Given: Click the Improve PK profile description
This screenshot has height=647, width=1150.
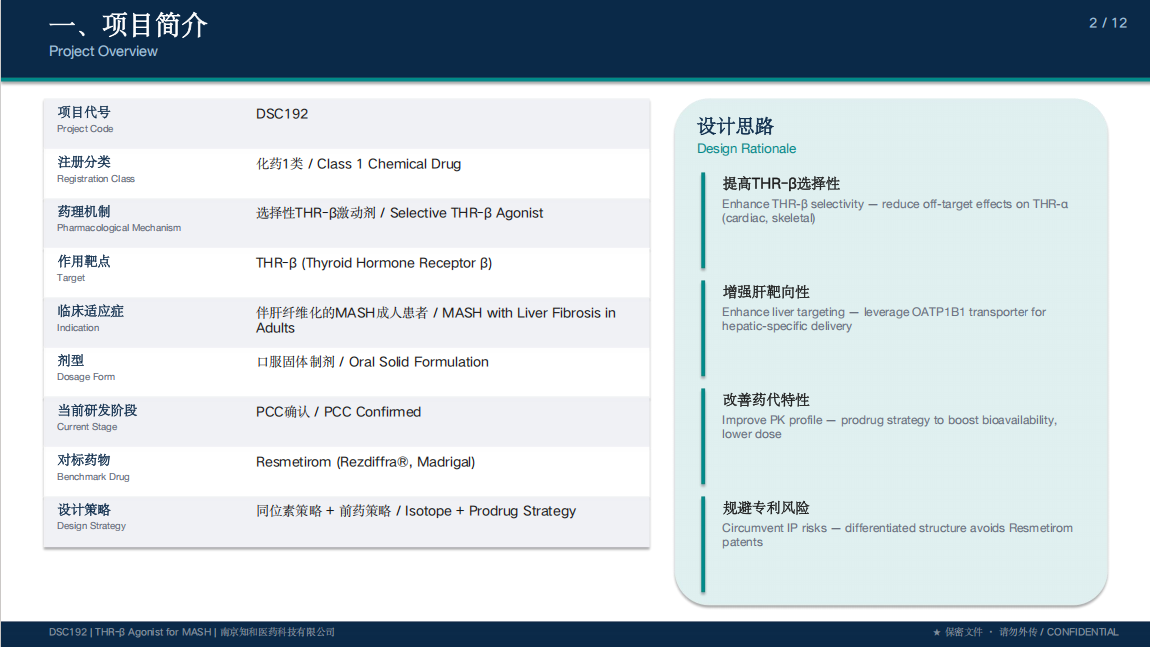Looking at the screenshot, I should point(889,427).
